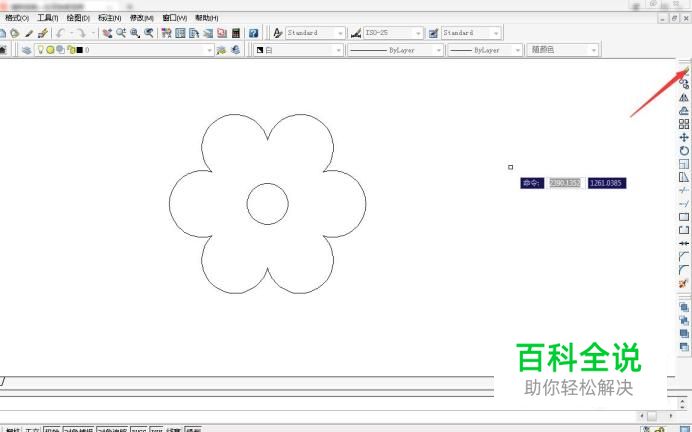The width and height of the screenshot is (692, 432).
Task: Select the Break tool
Action: click(684, 230)
